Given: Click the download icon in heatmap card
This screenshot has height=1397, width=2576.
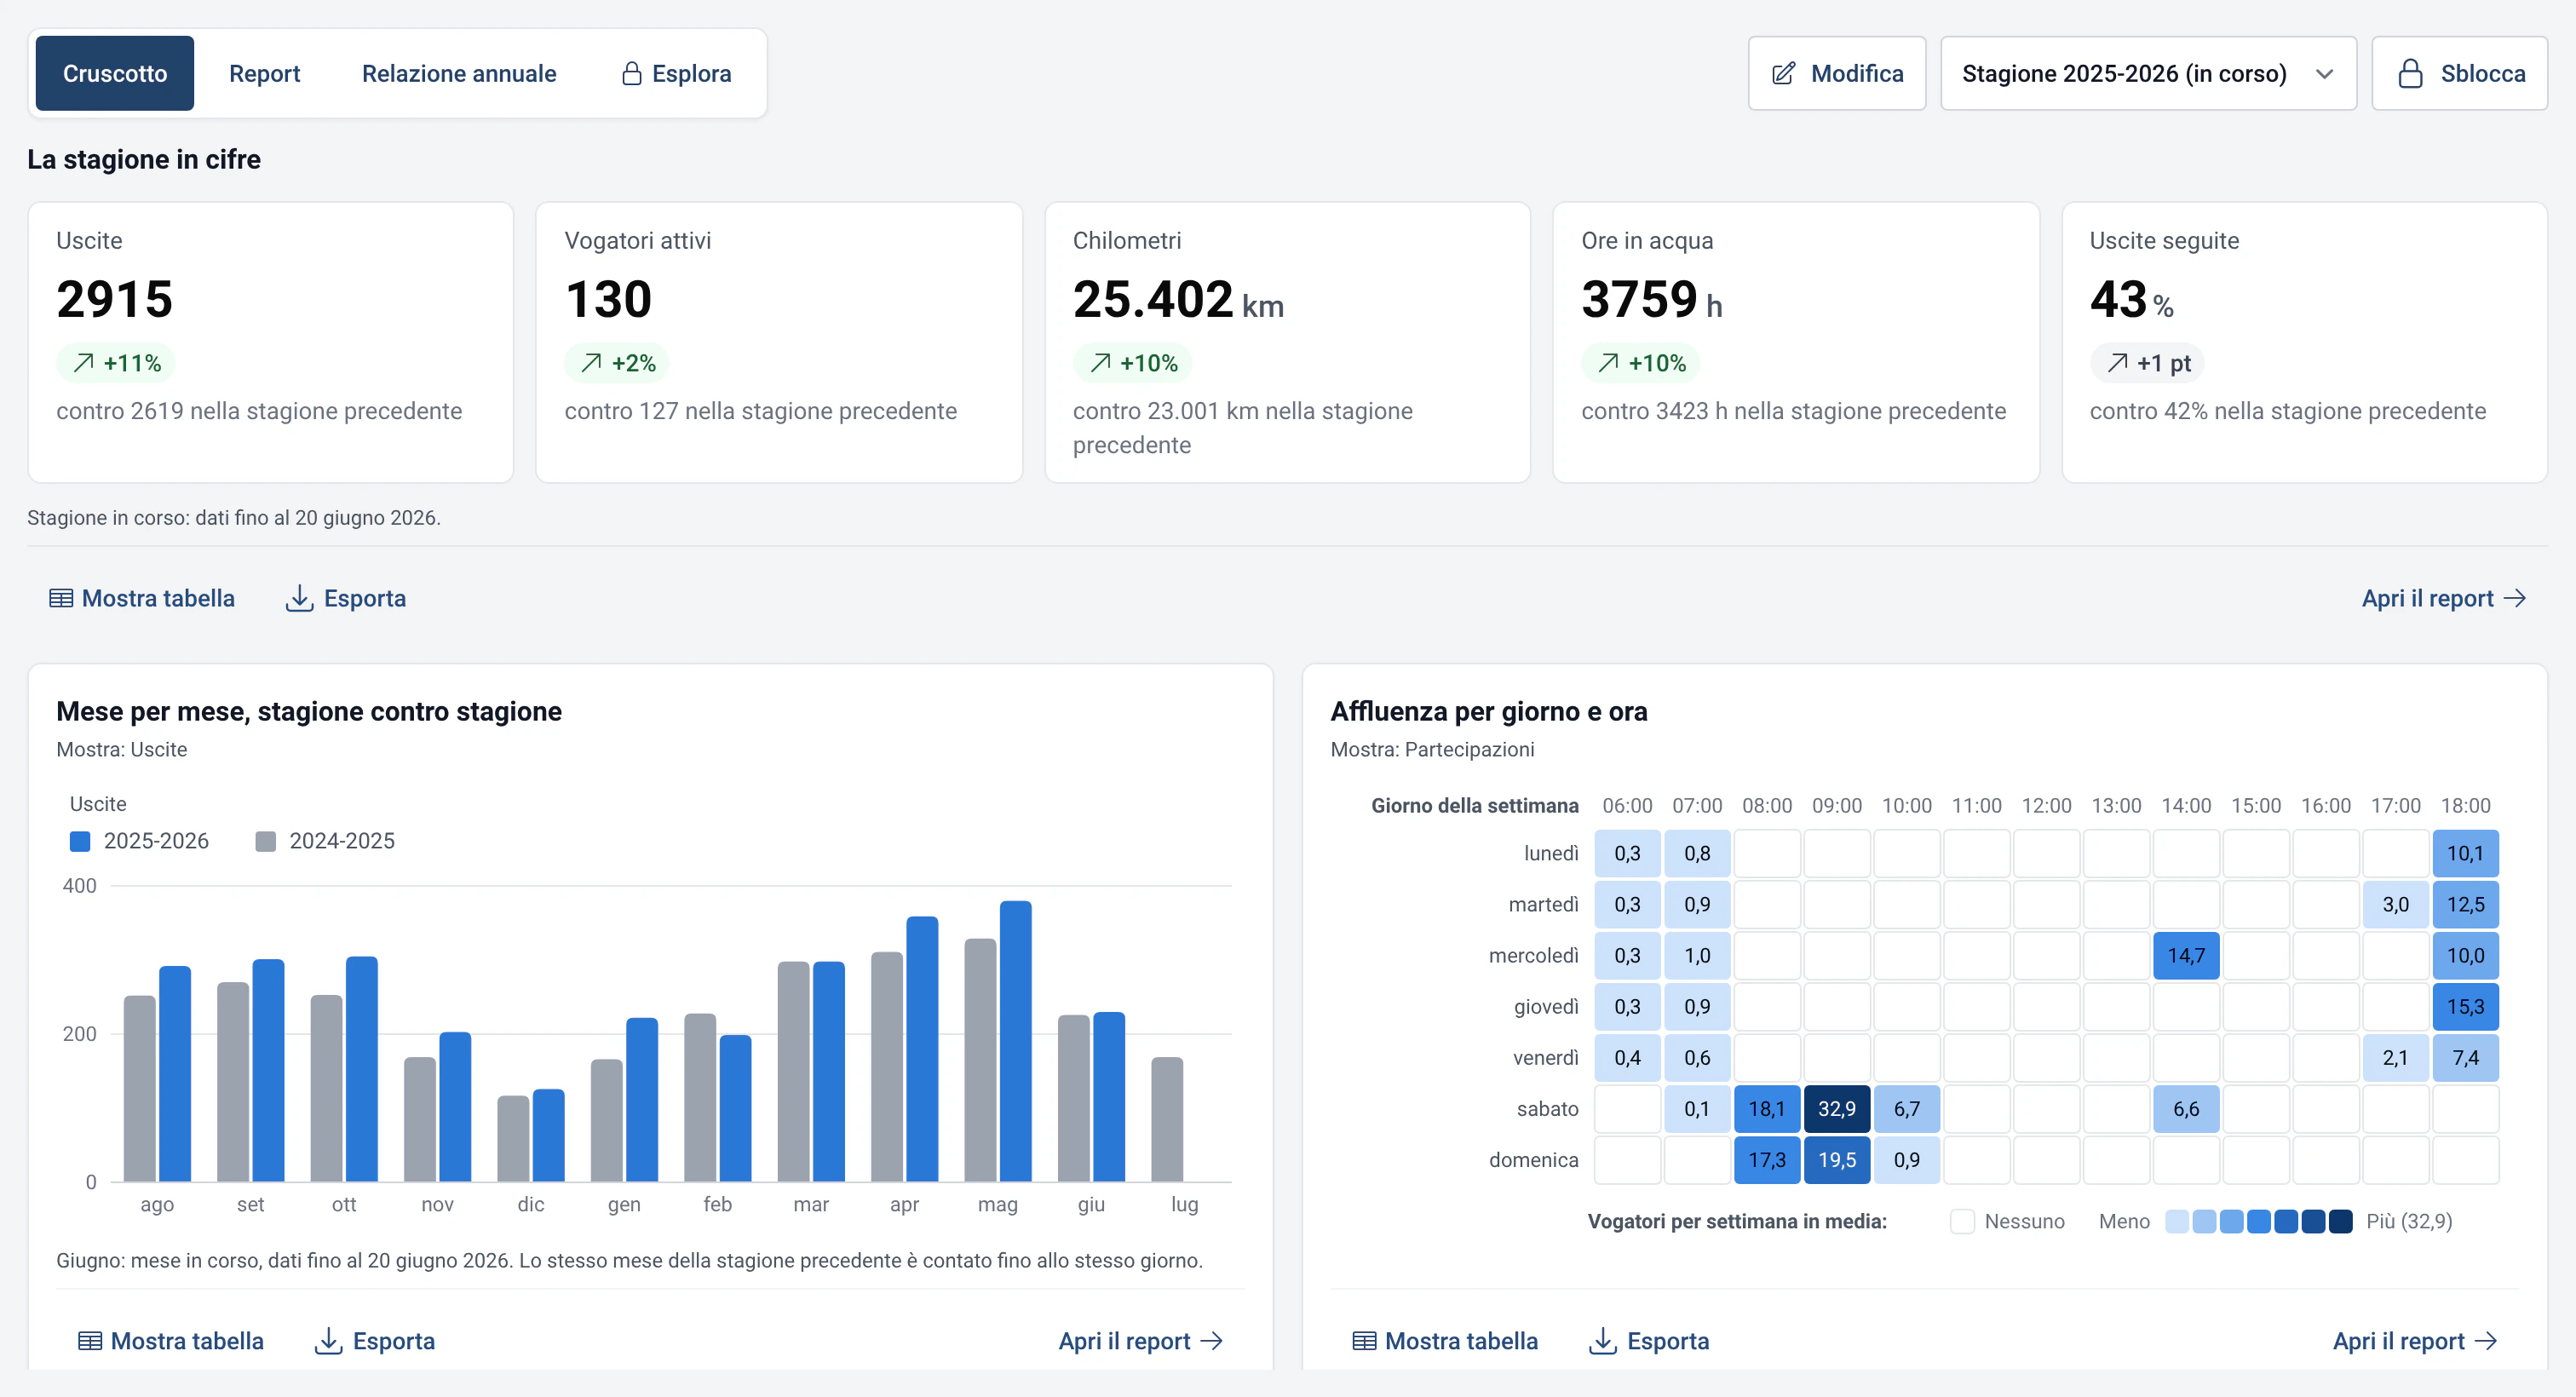Looking at the screenshot, I should pyautogui.click(x=1602, y=1341).
